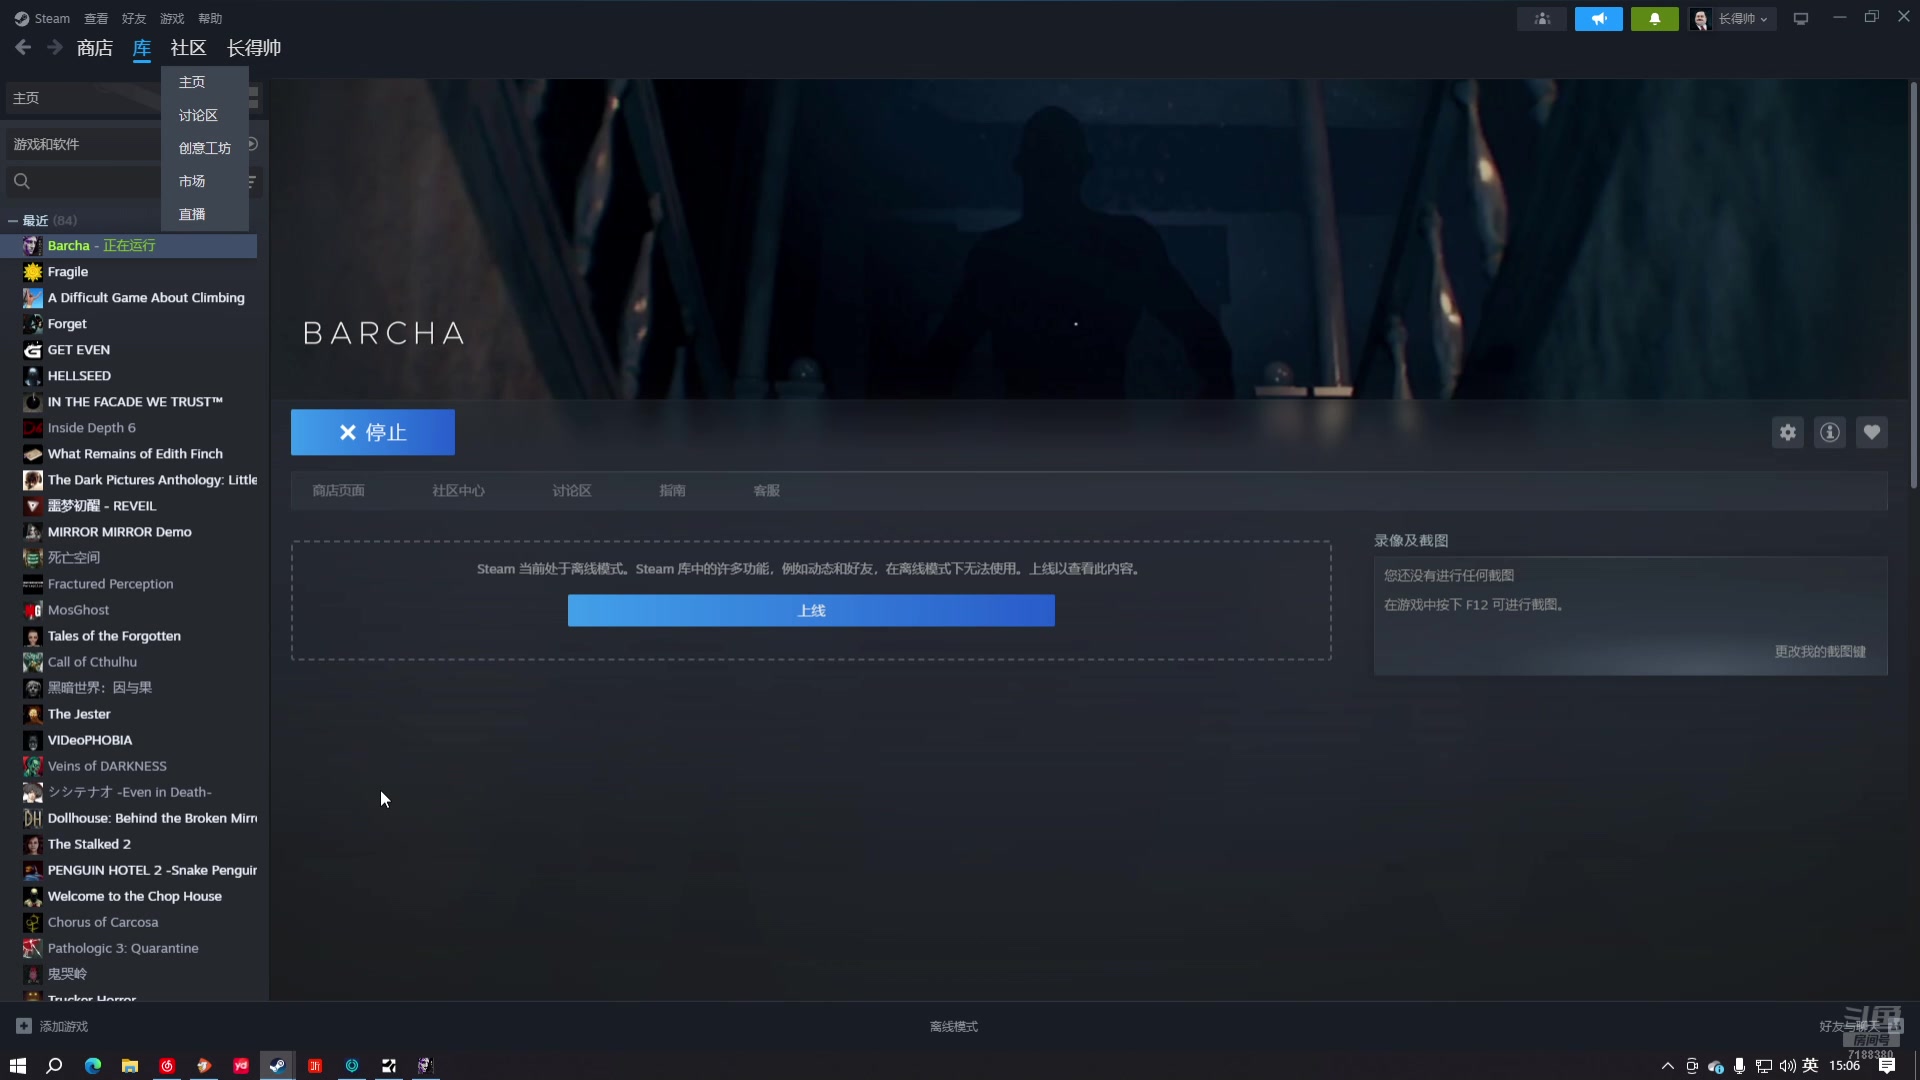Image resolution: width=1920 pixels, height=1080 pixels.
Task: Select HELLSEED in the library list
Action: (x=129, y=376)
